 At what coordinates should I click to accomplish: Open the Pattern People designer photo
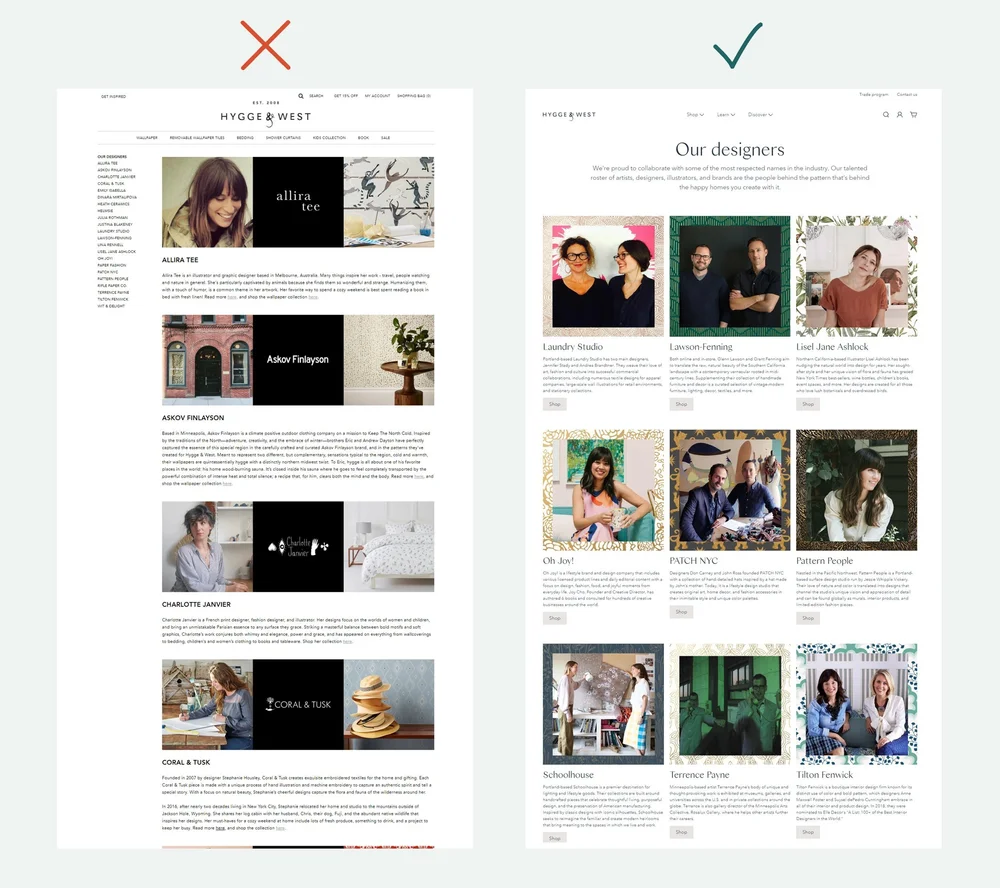(x=857, y=490)
